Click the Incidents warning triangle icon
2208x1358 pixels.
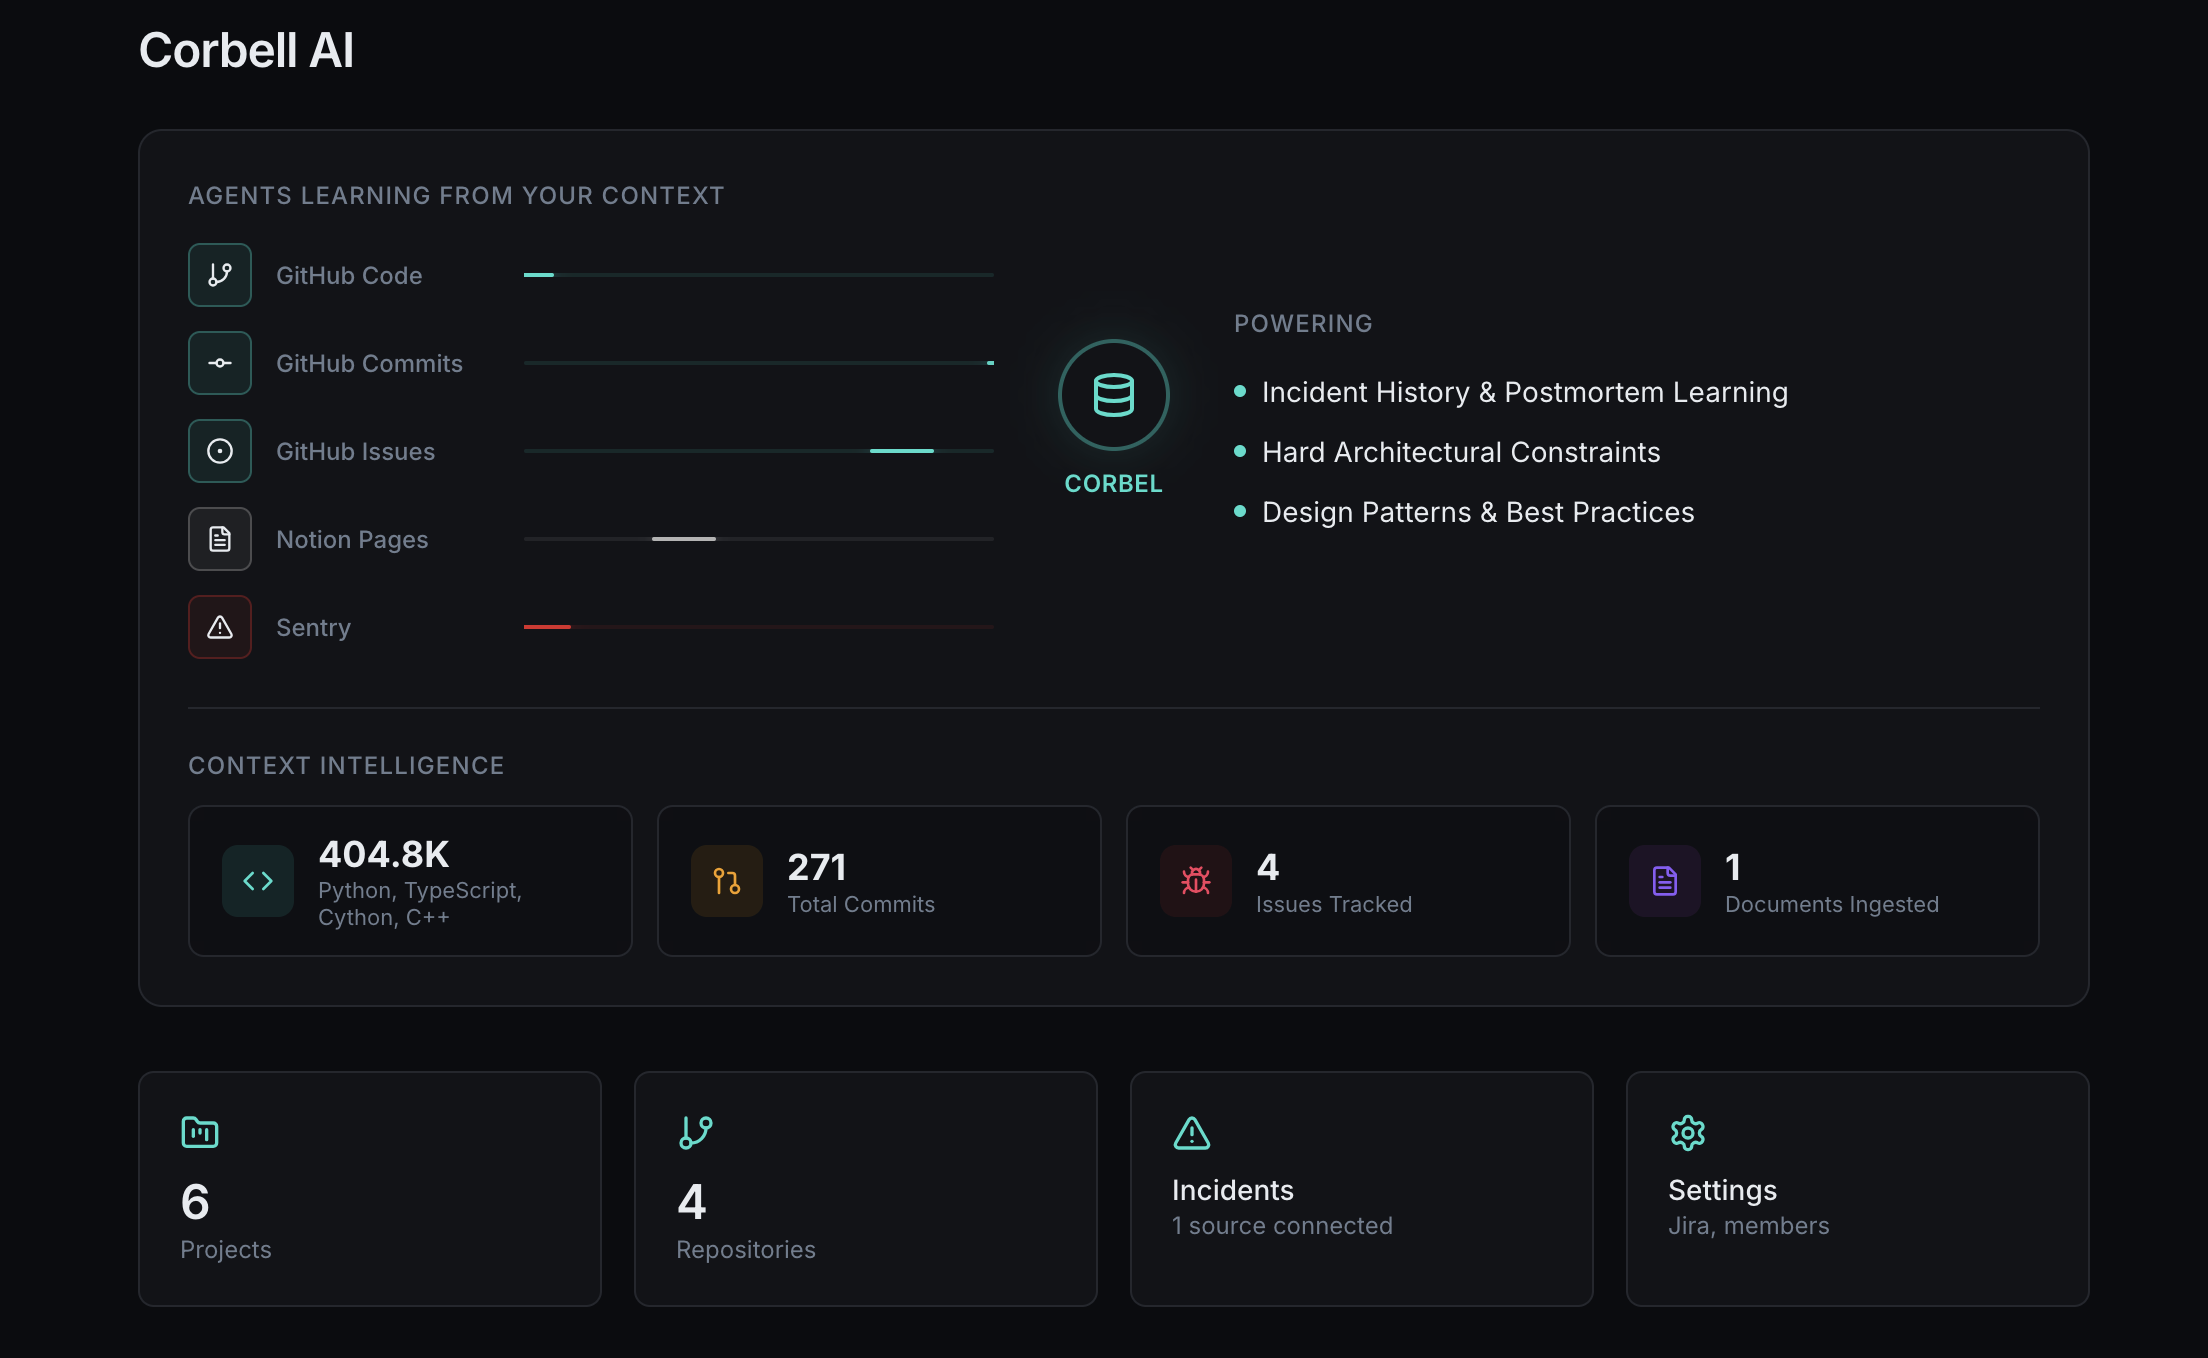(1191, 1133)
